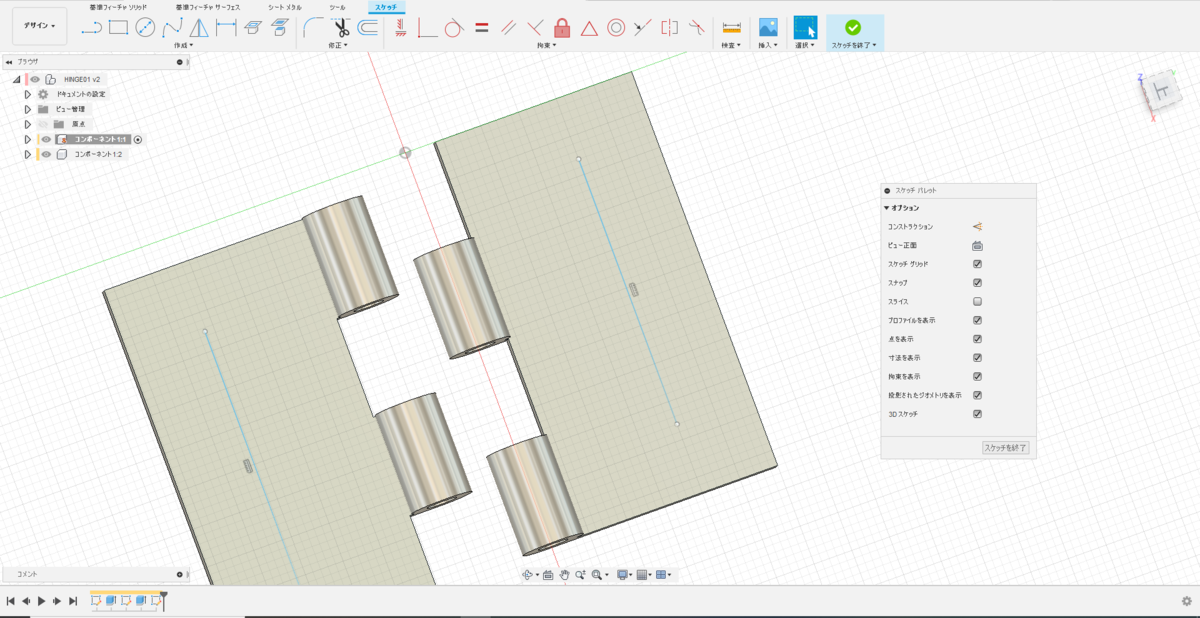The height and width of the screenshot is (618, 1200).
Task: Toggle the スケッチ グリッド checkbox
Action: pos(977,264)
